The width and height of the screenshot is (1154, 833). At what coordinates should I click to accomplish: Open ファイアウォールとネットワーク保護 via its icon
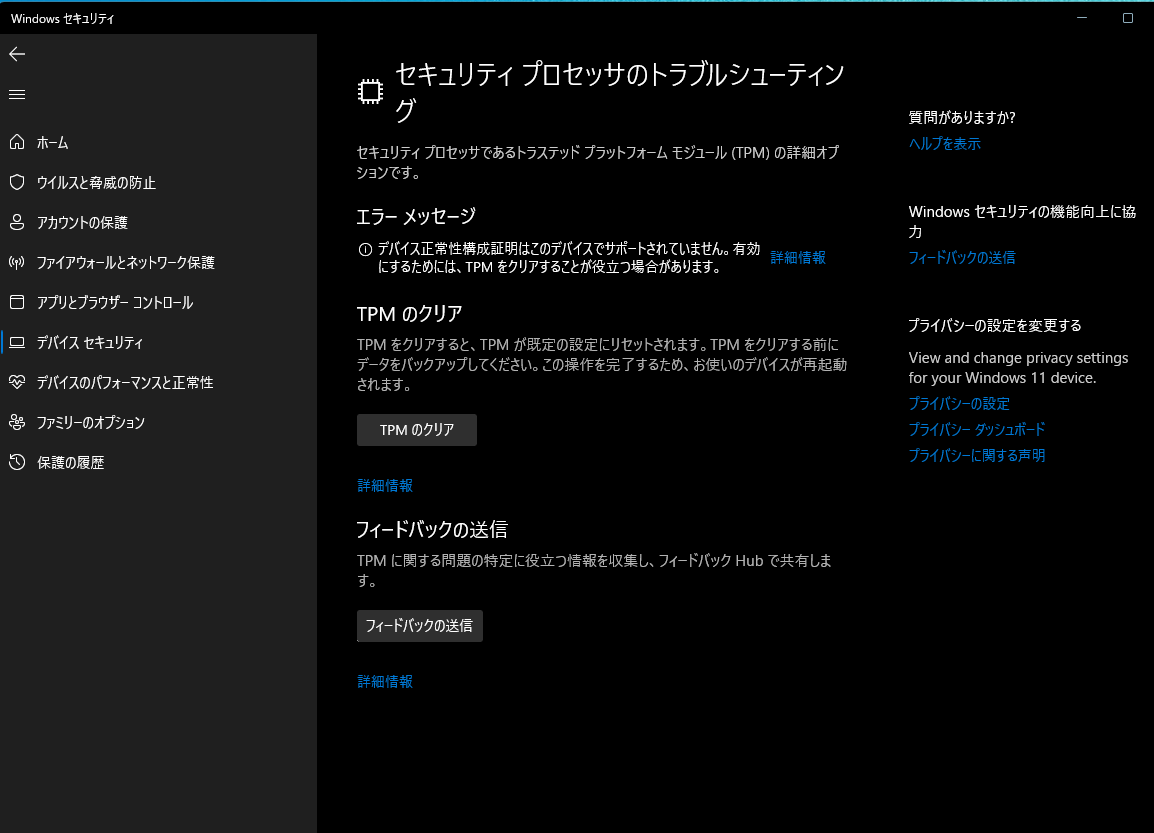tap(16, 262)
